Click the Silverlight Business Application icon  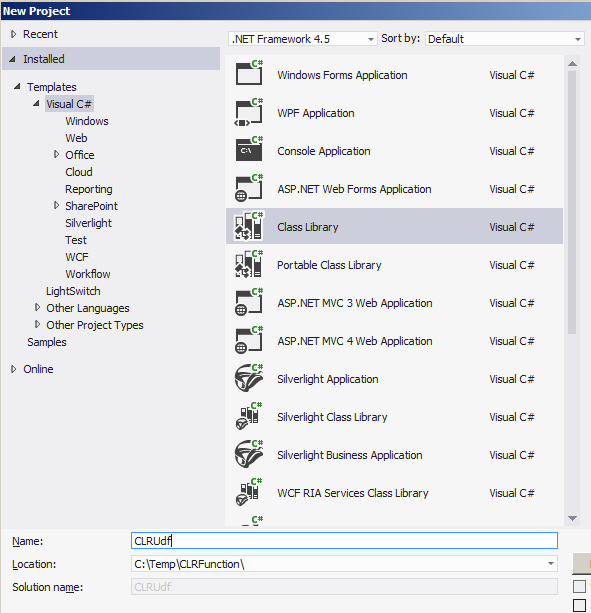point(249,454)
